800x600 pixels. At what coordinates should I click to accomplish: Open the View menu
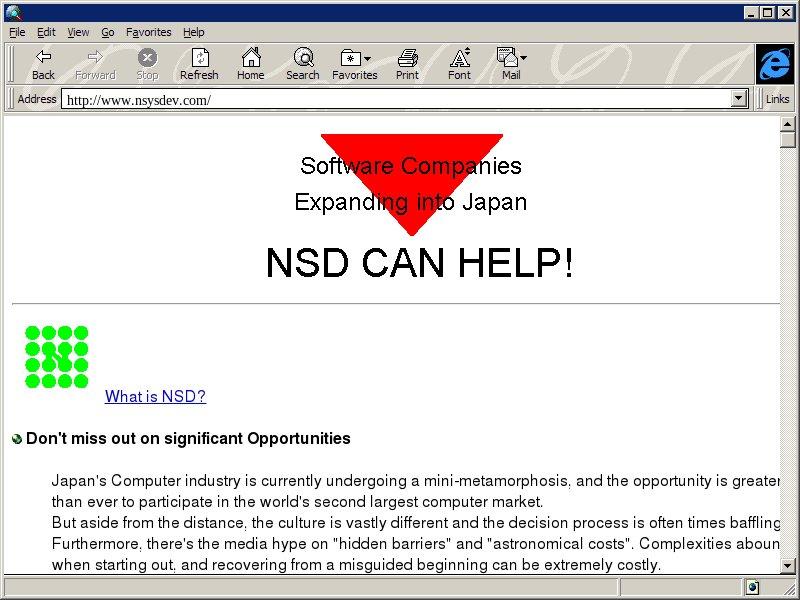pyautogui.click(x=78, y=32)
